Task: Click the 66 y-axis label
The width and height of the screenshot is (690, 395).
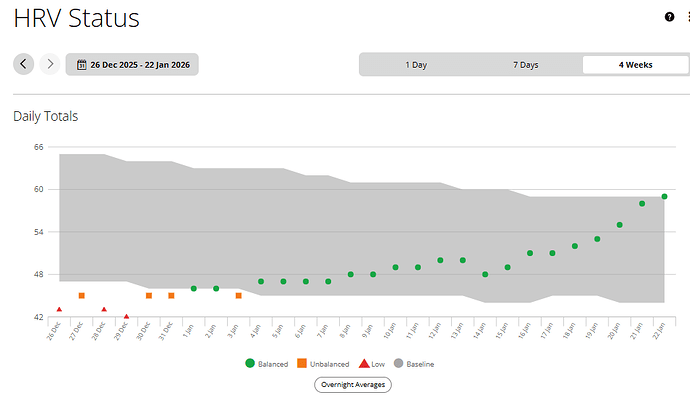Action: coord(39,147)
